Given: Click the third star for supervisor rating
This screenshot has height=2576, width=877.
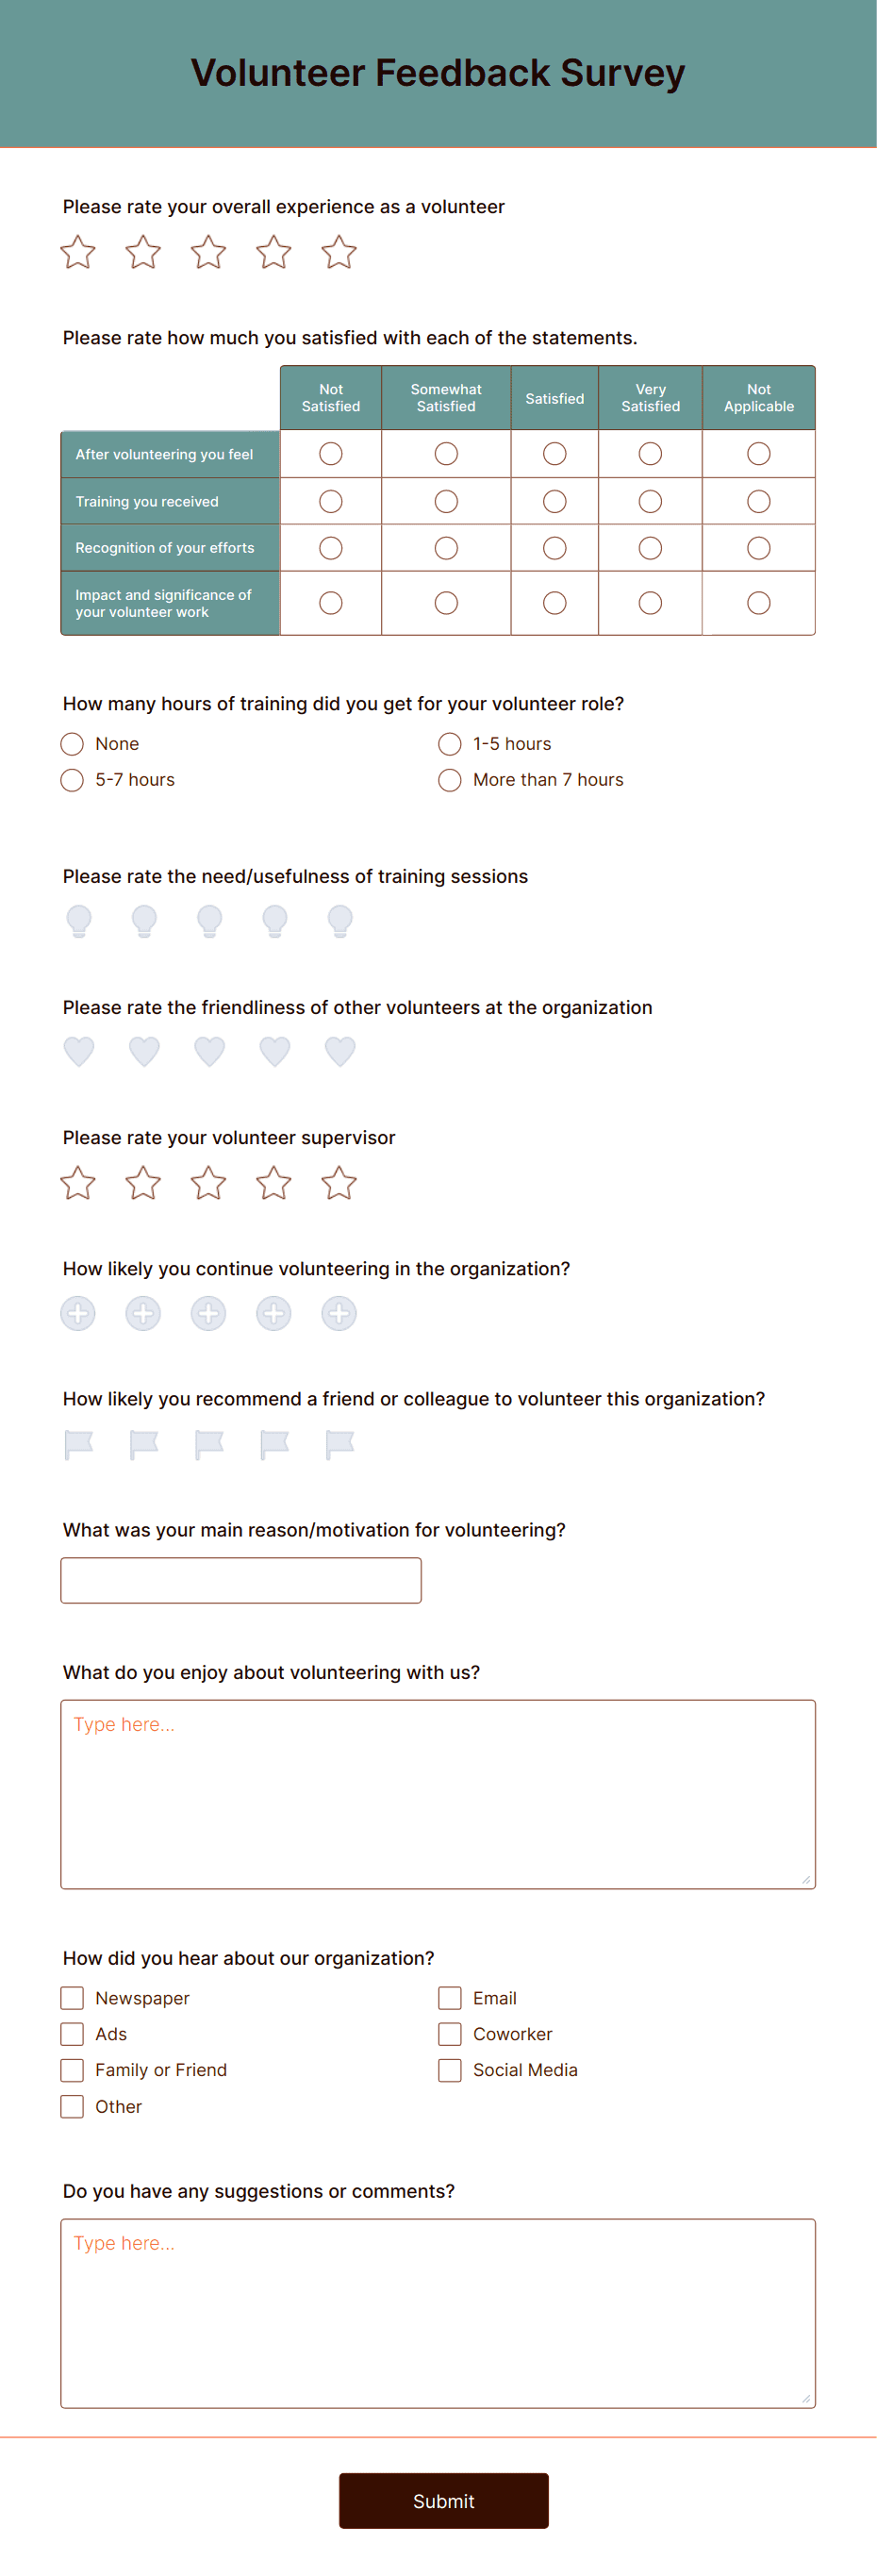Looking at the screenshot, I should point(208,1183).
